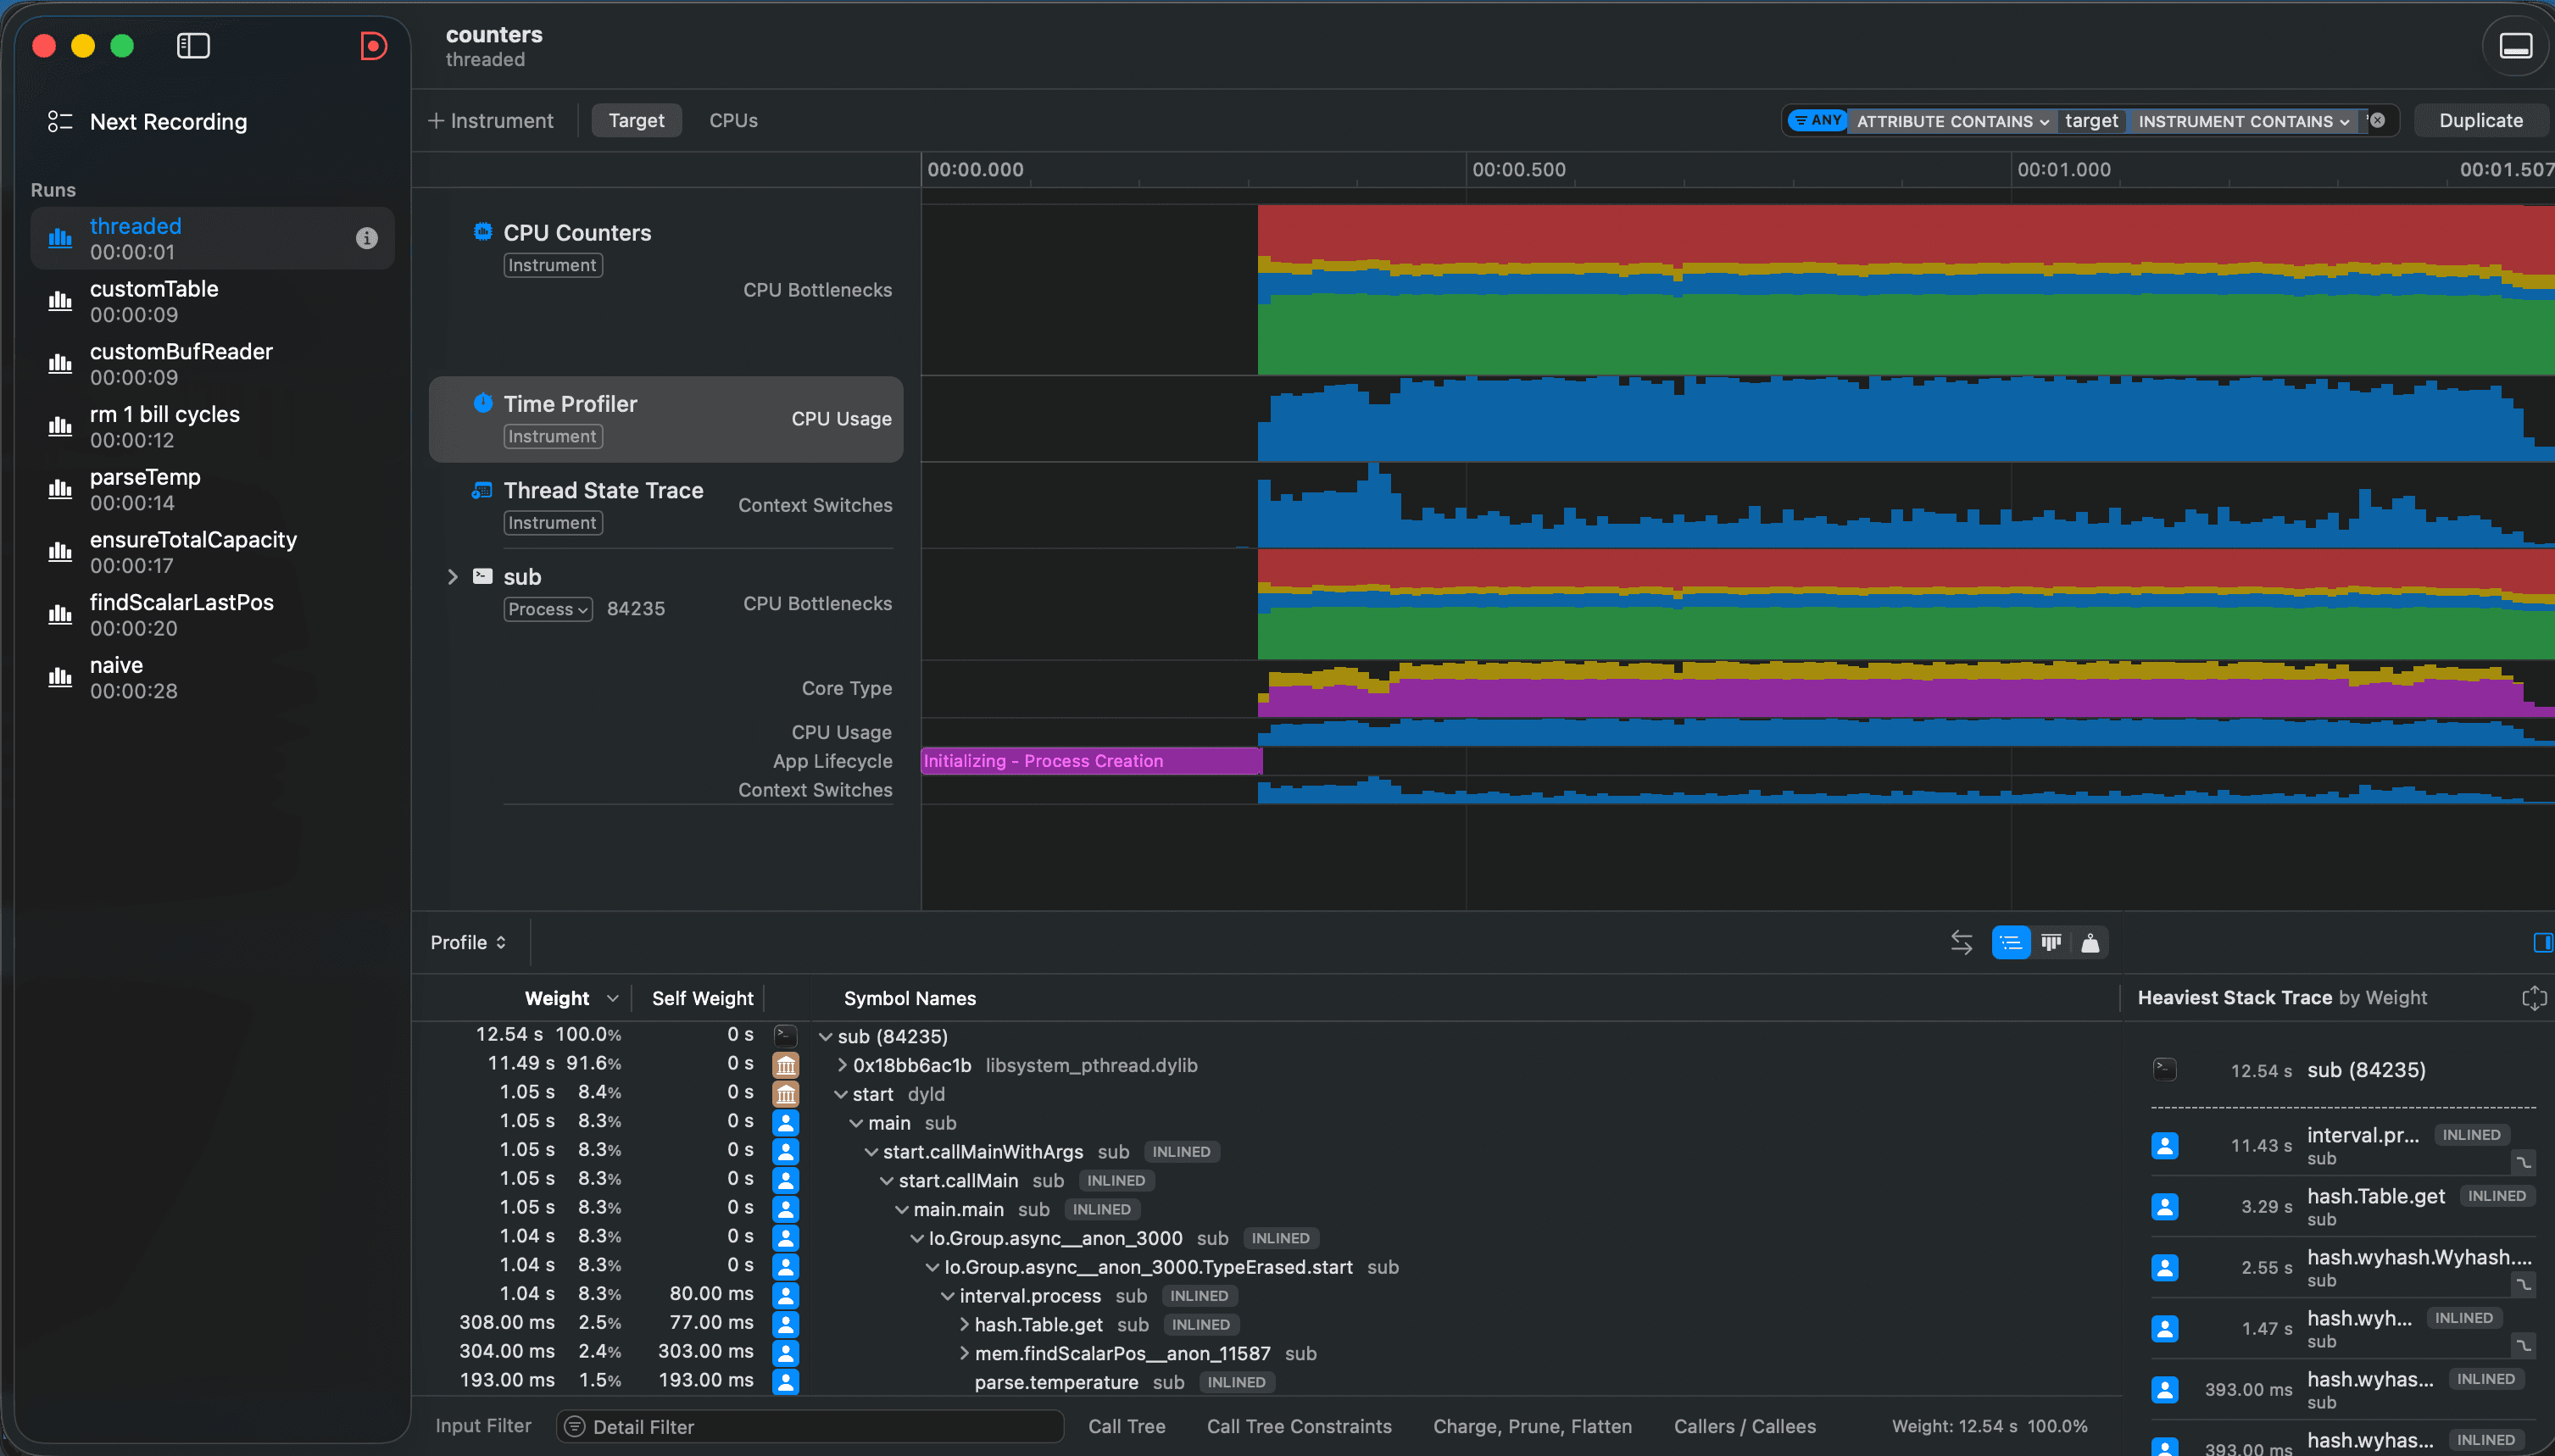Open the Profile detail selector
Screen dimensions: 2555x1456
click(468, 942)
